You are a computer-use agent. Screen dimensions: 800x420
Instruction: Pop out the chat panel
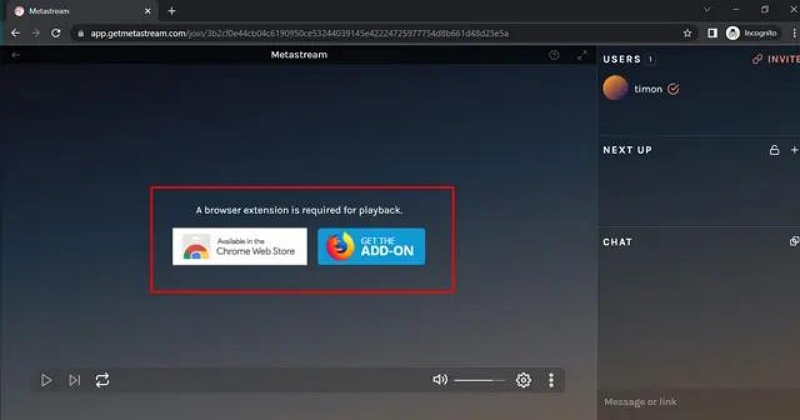pyautogui.click(x=794, y=241)
